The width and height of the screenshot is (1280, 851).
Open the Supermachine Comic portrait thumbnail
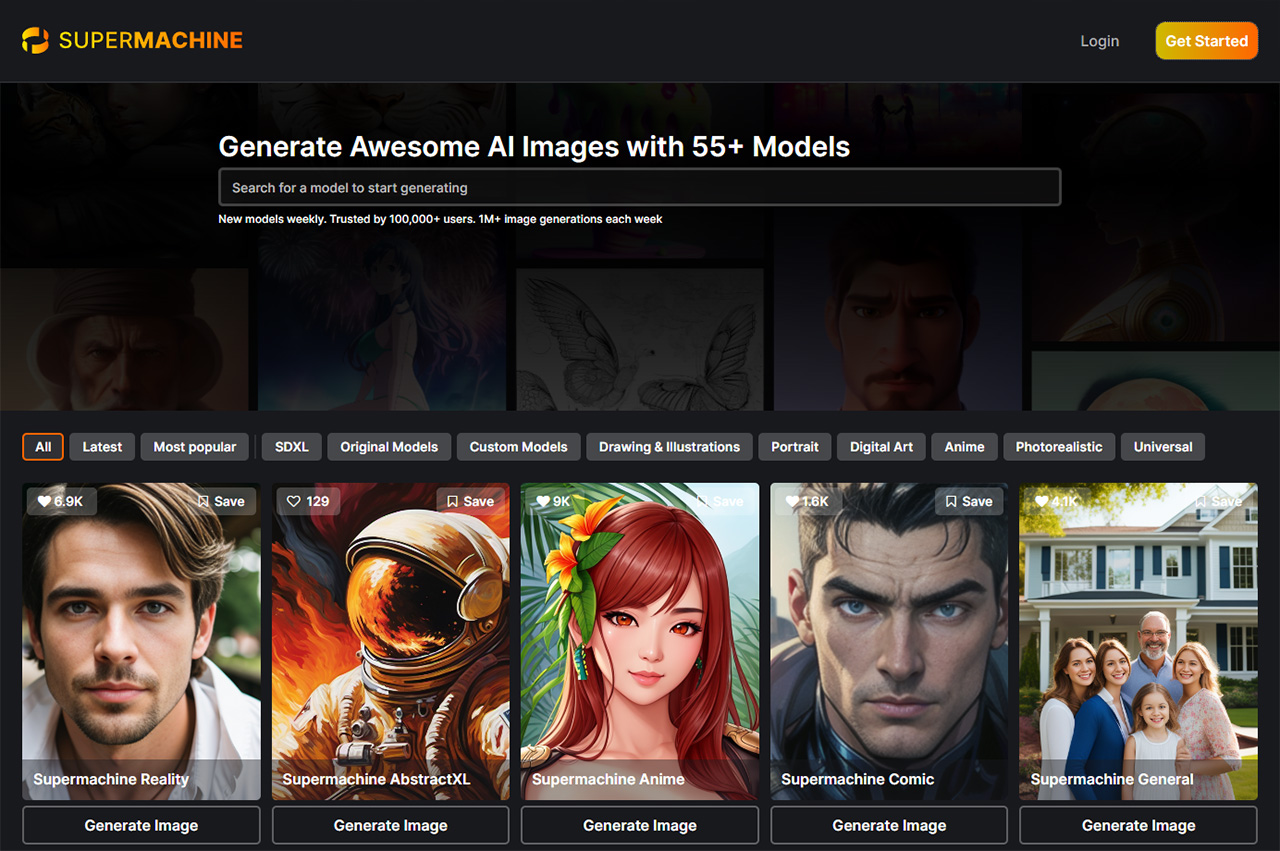pyautogui.click(x=889, y=640)
